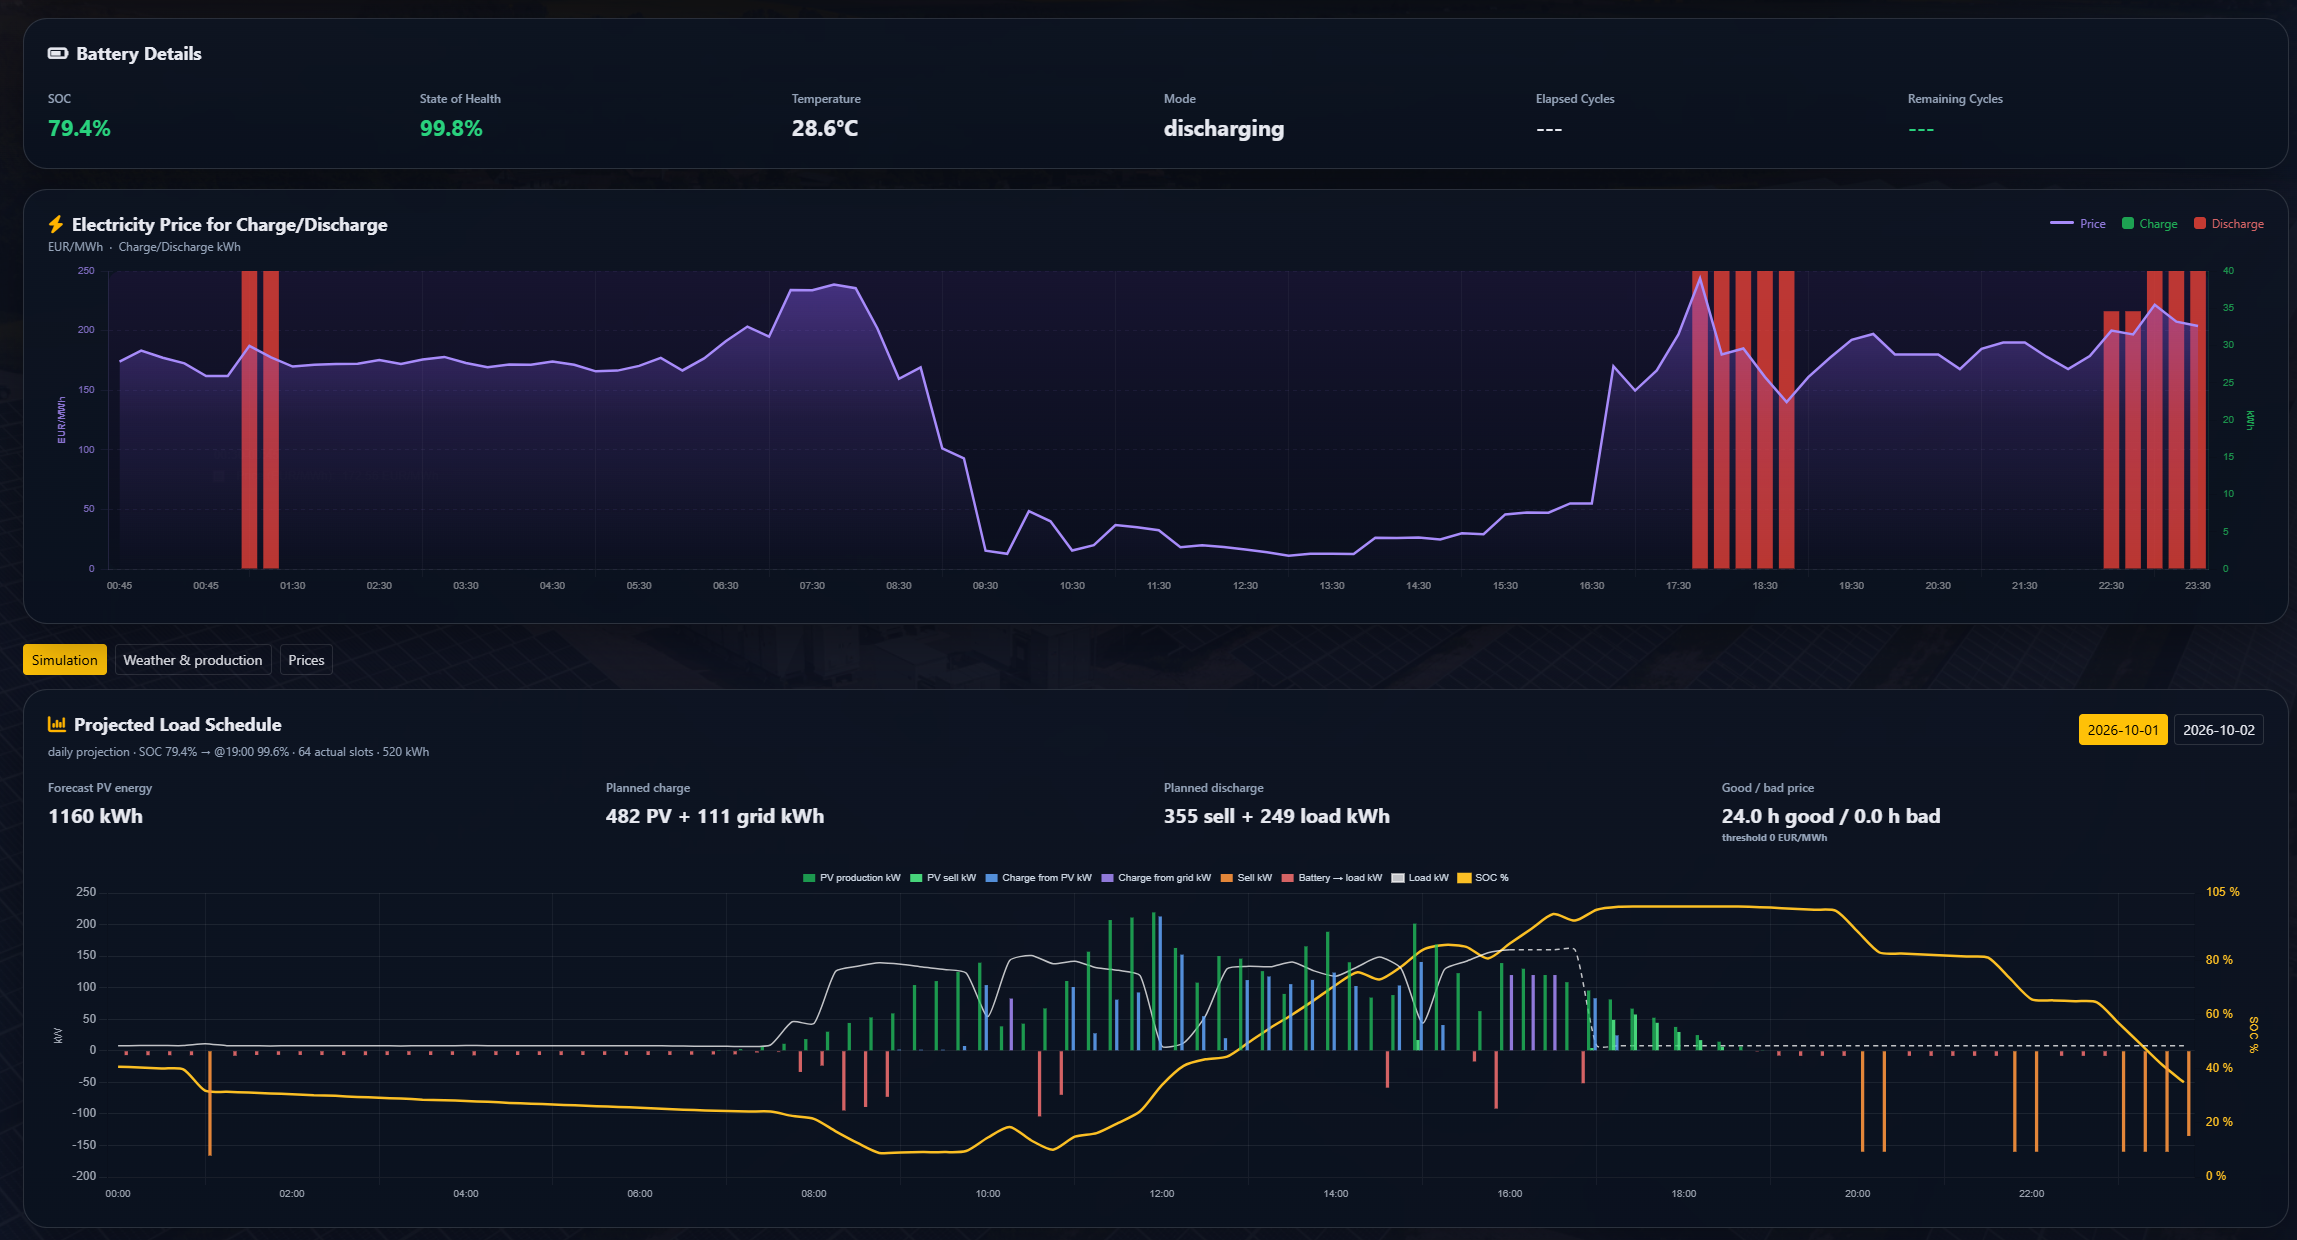Click the 17:30 label on price chart axis
Viewport: 2297px width, 1240px height.
pos(1678,586)
